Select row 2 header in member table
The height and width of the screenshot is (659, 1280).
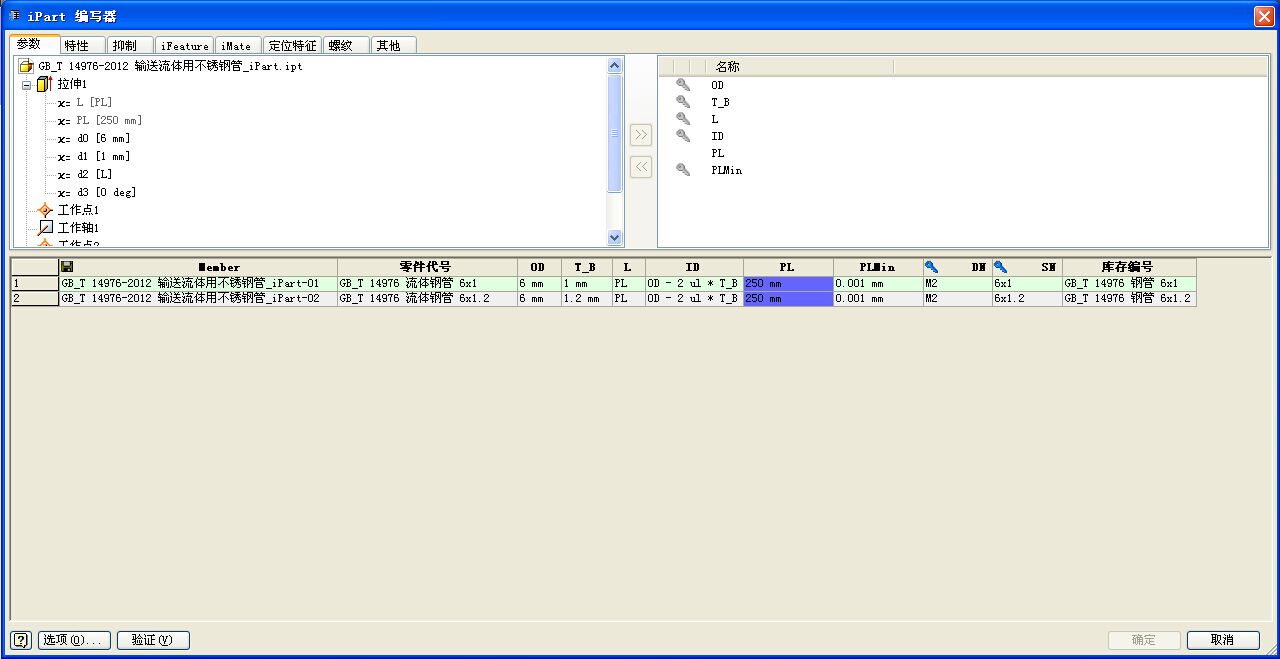(x=34, y=298)
